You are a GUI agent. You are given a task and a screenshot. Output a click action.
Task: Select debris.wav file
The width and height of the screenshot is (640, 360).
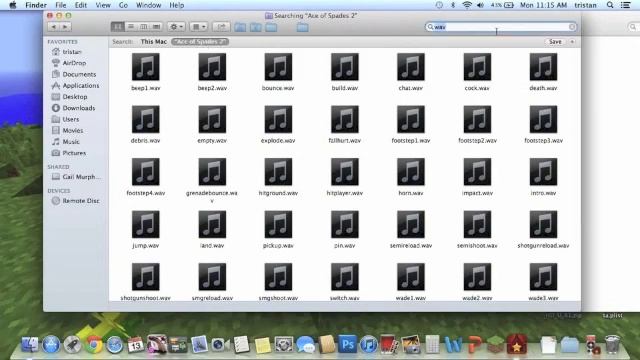tap(146, 120)
